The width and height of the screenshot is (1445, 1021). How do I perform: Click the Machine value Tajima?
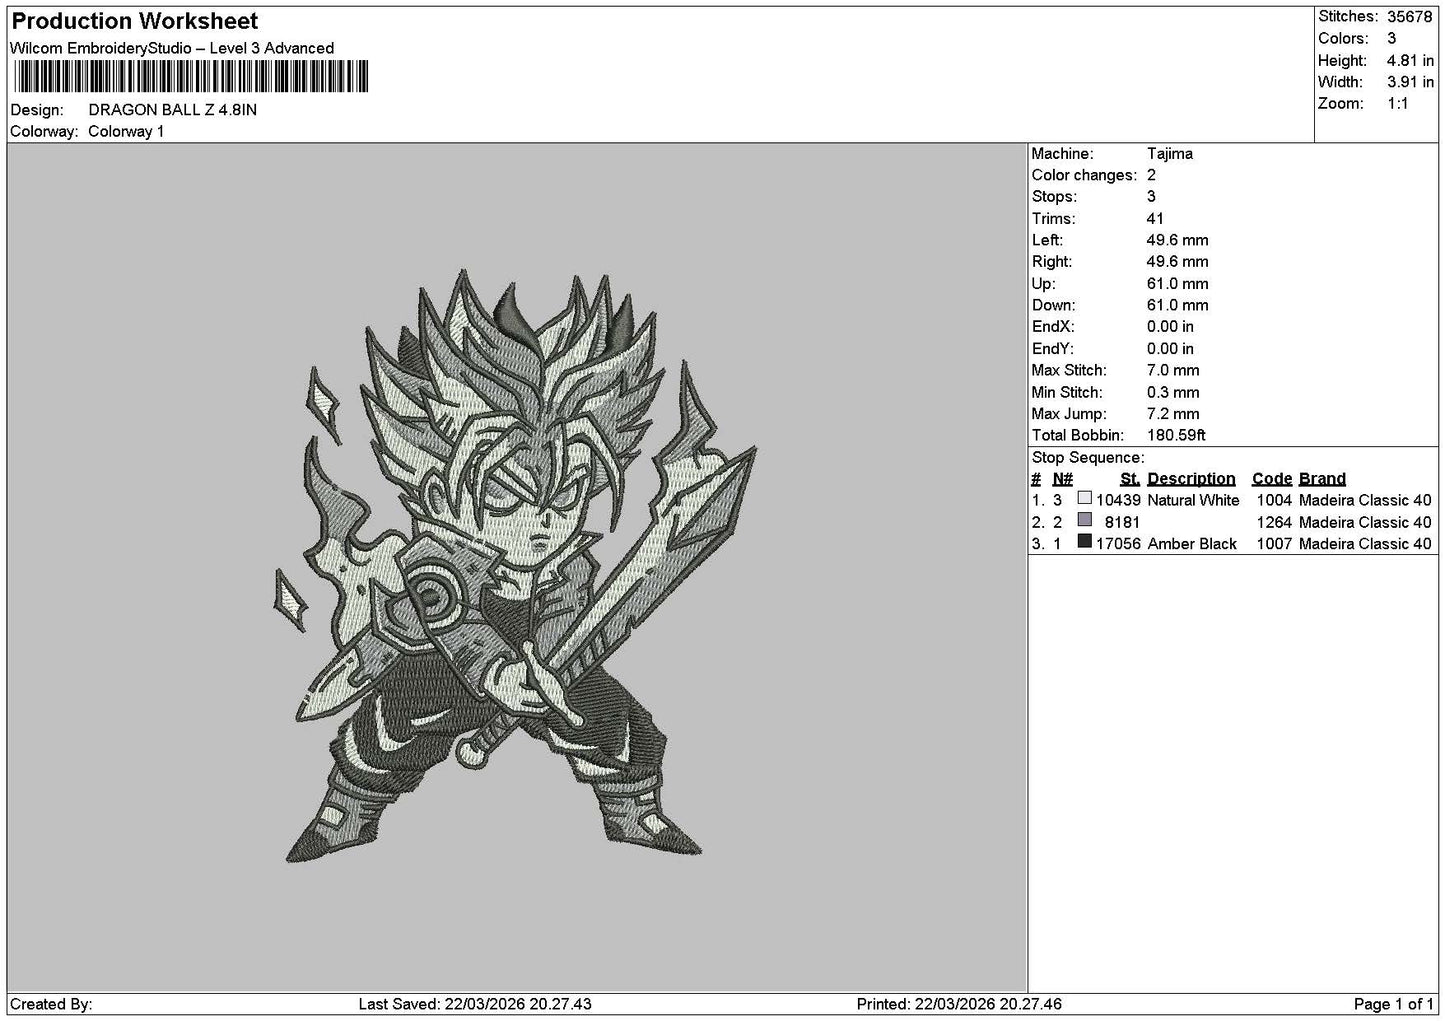point(1170,154)
